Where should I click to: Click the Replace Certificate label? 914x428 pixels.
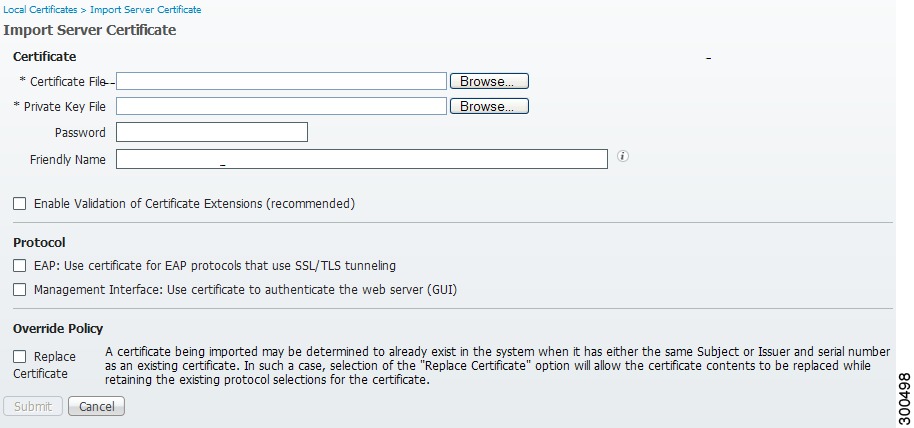(44, 365)
